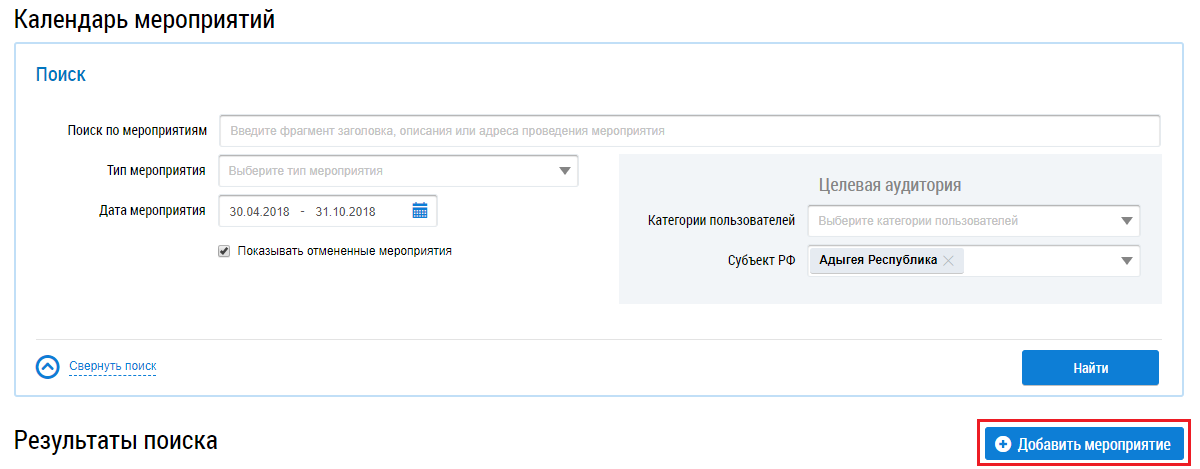
Task: Click the Поиск panel heading
Action: (x=61, y=74)
